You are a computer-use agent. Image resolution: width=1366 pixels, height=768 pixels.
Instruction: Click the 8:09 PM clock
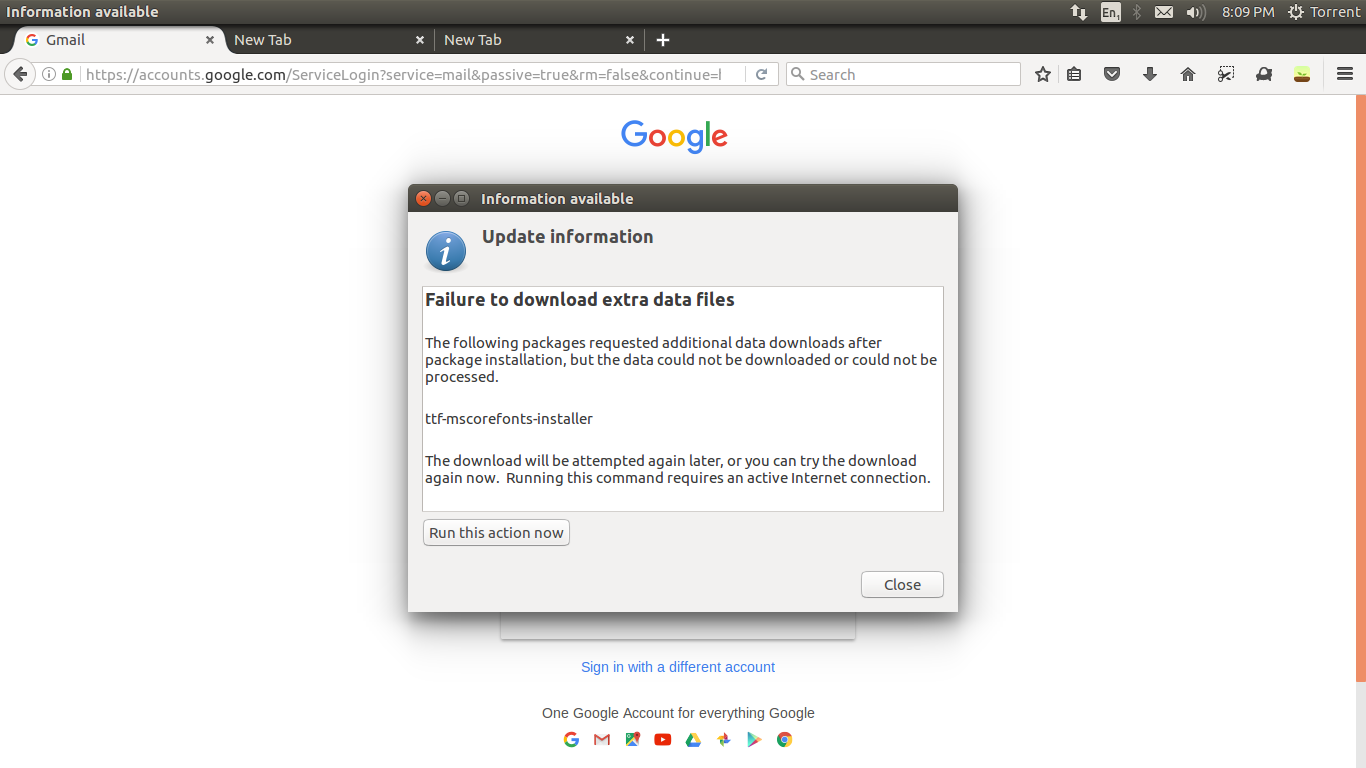1248,12
